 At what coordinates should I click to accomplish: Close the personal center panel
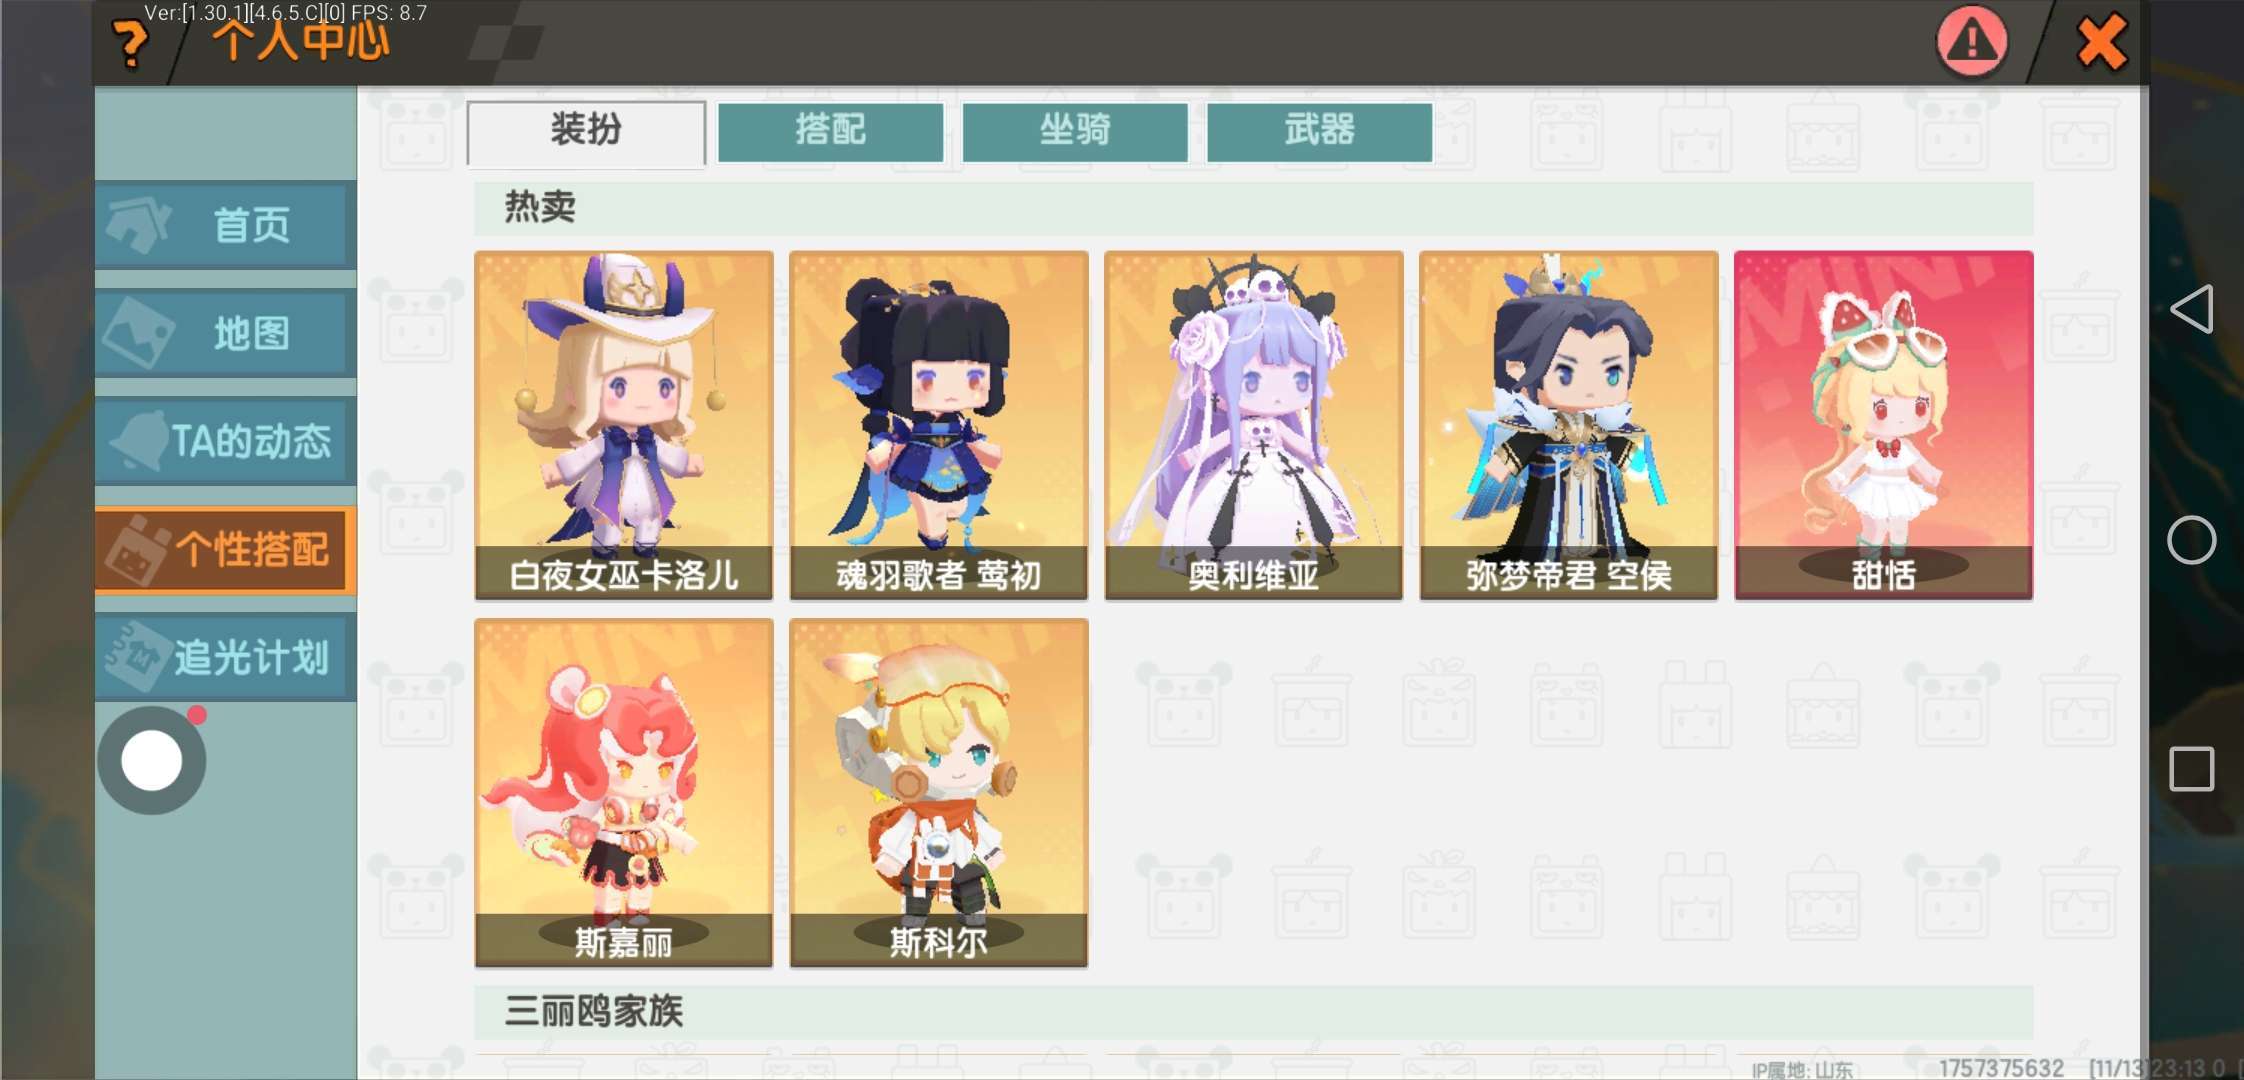2100,43
